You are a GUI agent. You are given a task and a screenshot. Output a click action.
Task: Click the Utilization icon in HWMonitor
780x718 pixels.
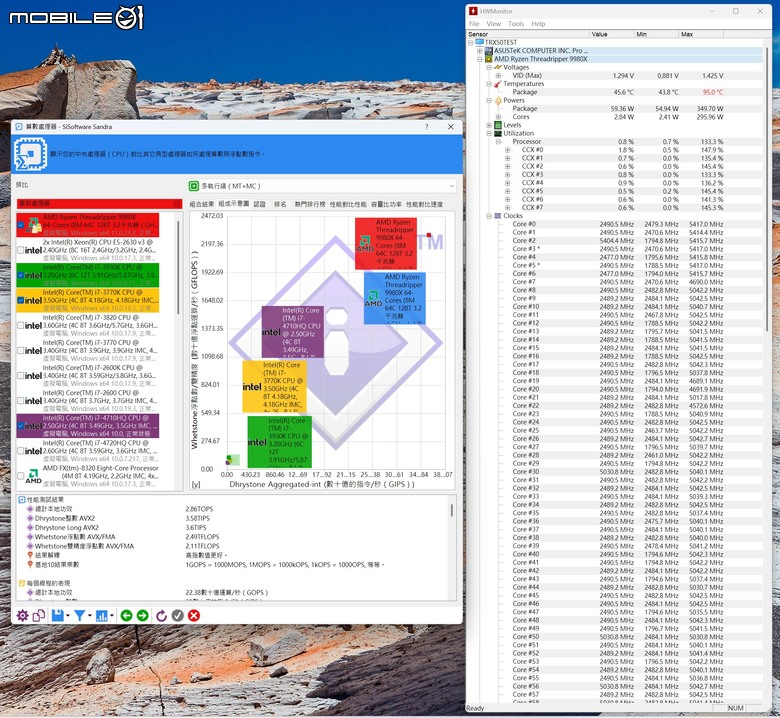coord(498,133)
